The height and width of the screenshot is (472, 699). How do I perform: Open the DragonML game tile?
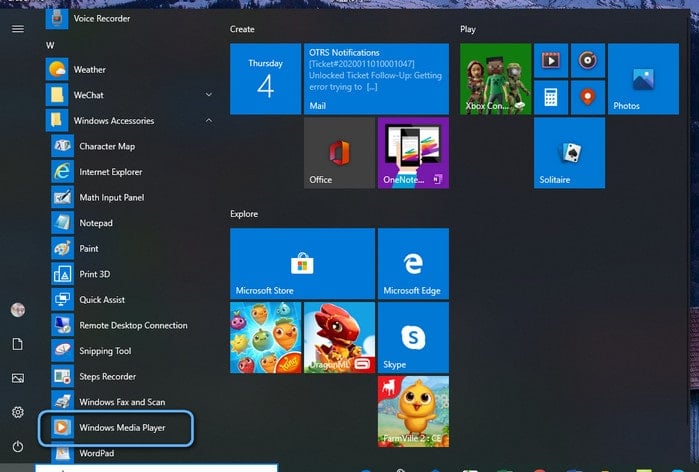[339, 337]
